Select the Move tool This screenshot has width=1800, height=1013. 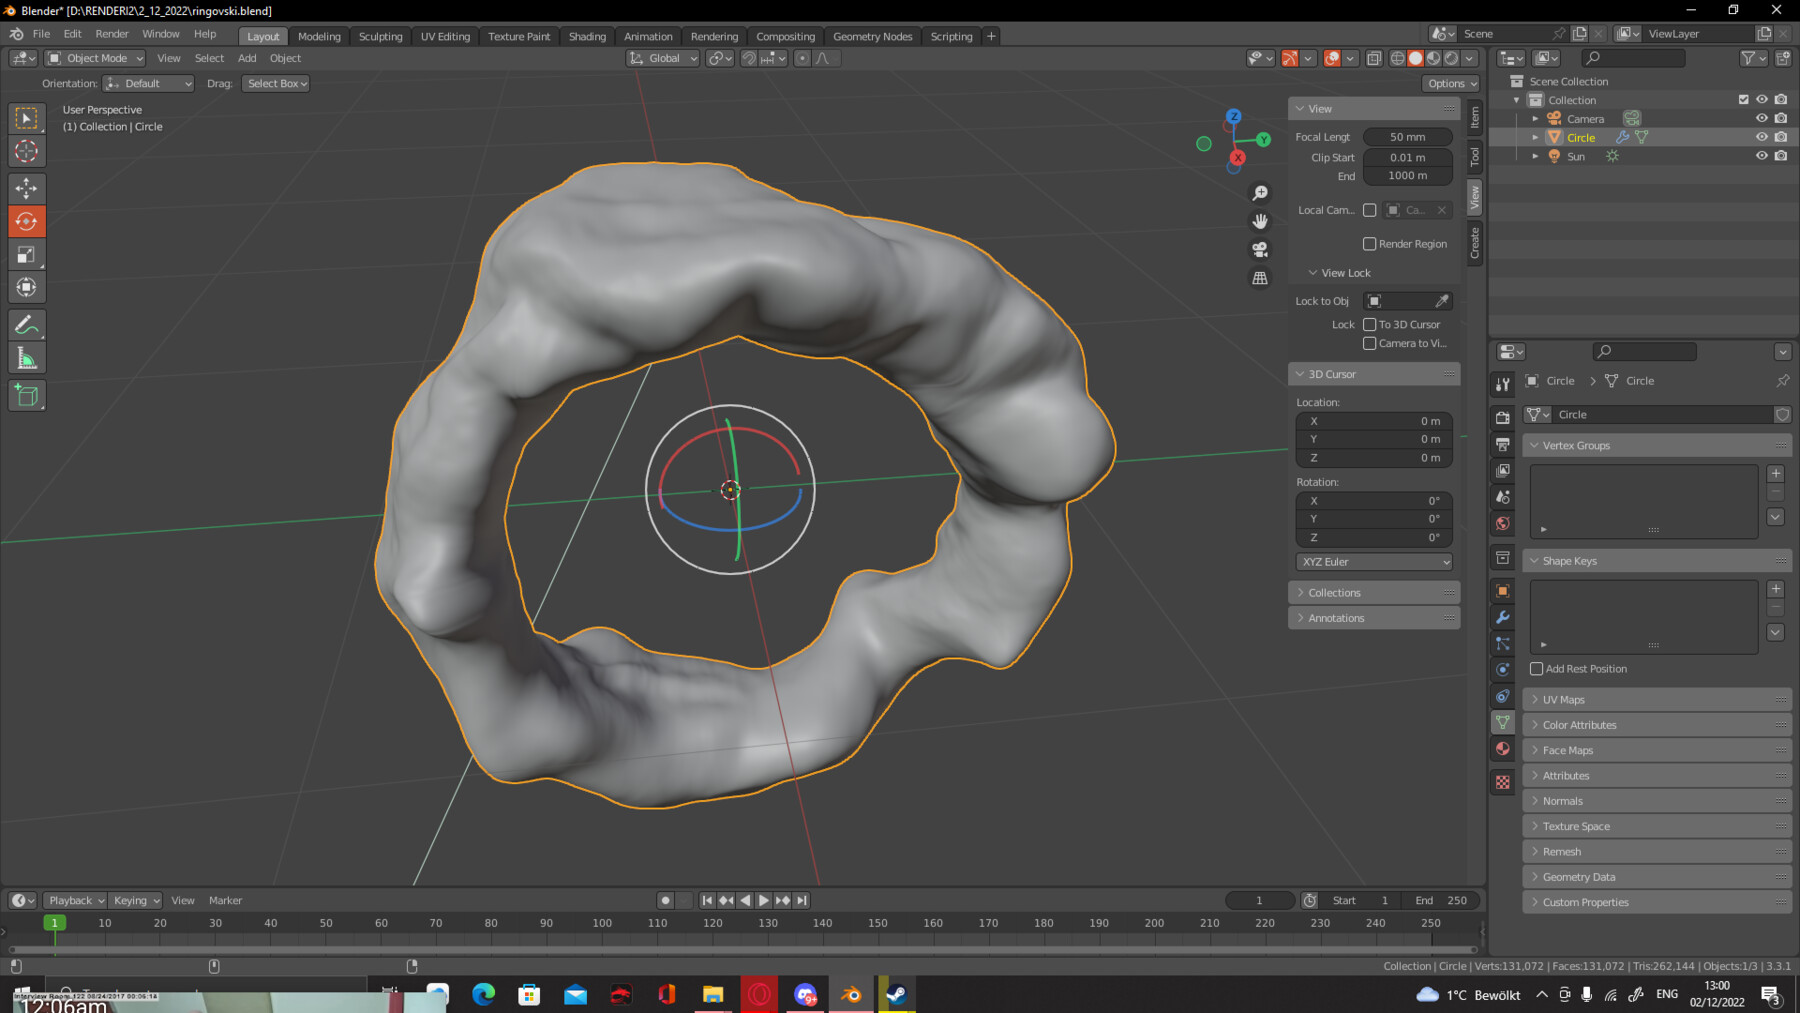[x=26, y=188]
